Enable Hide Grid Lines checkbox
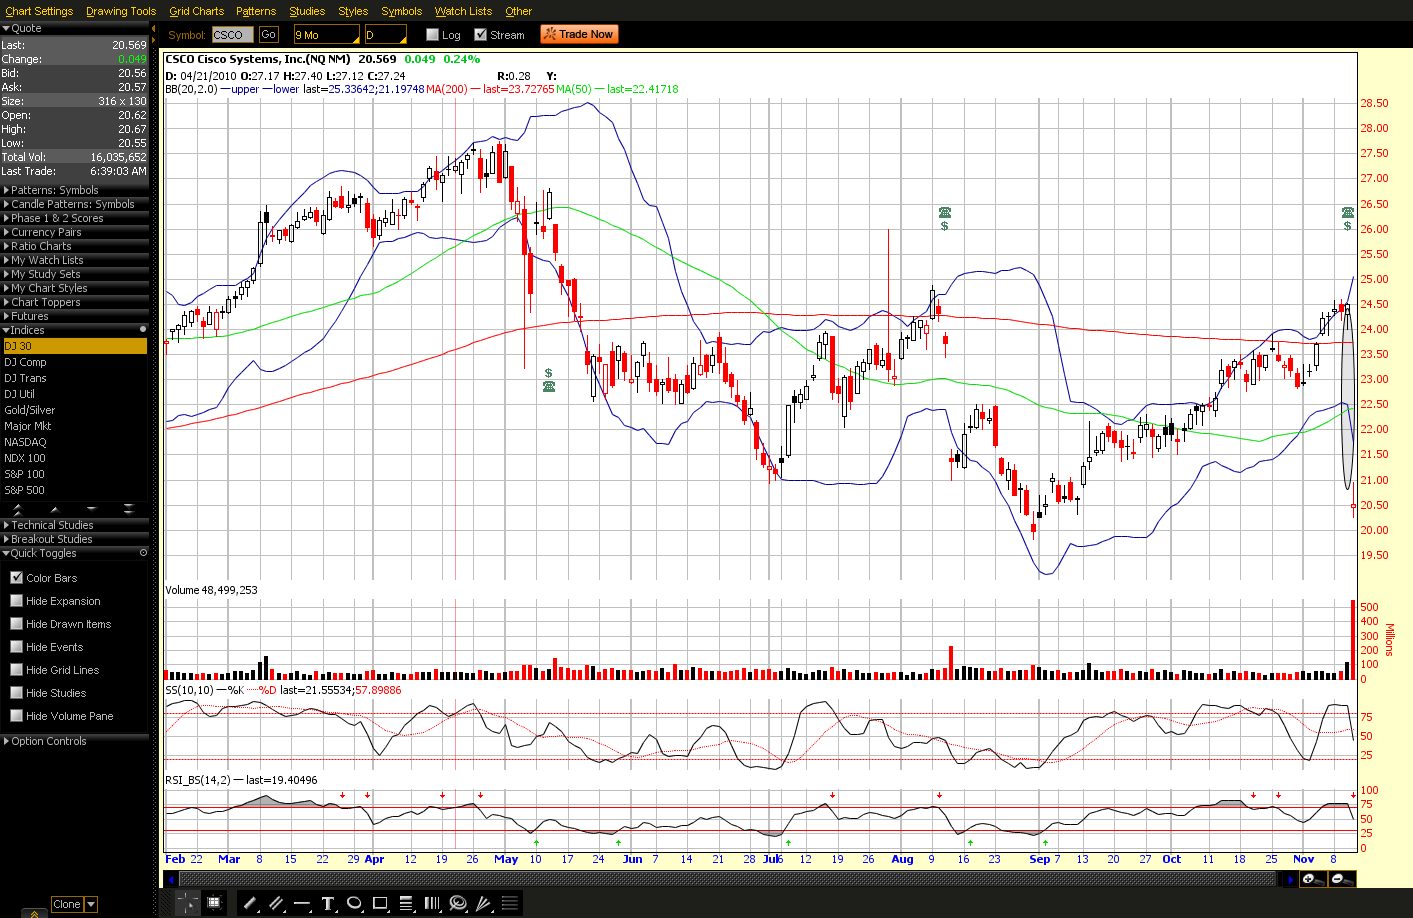Image resolution: width=1413 pixels, height=918 pixels. coord(17,670)
